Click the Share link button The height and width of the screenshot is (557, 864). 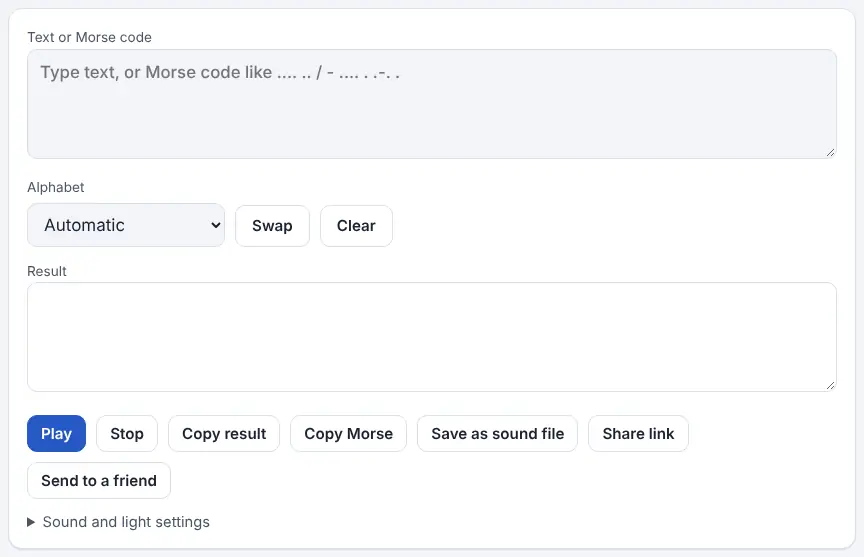(x=638, y=434)
